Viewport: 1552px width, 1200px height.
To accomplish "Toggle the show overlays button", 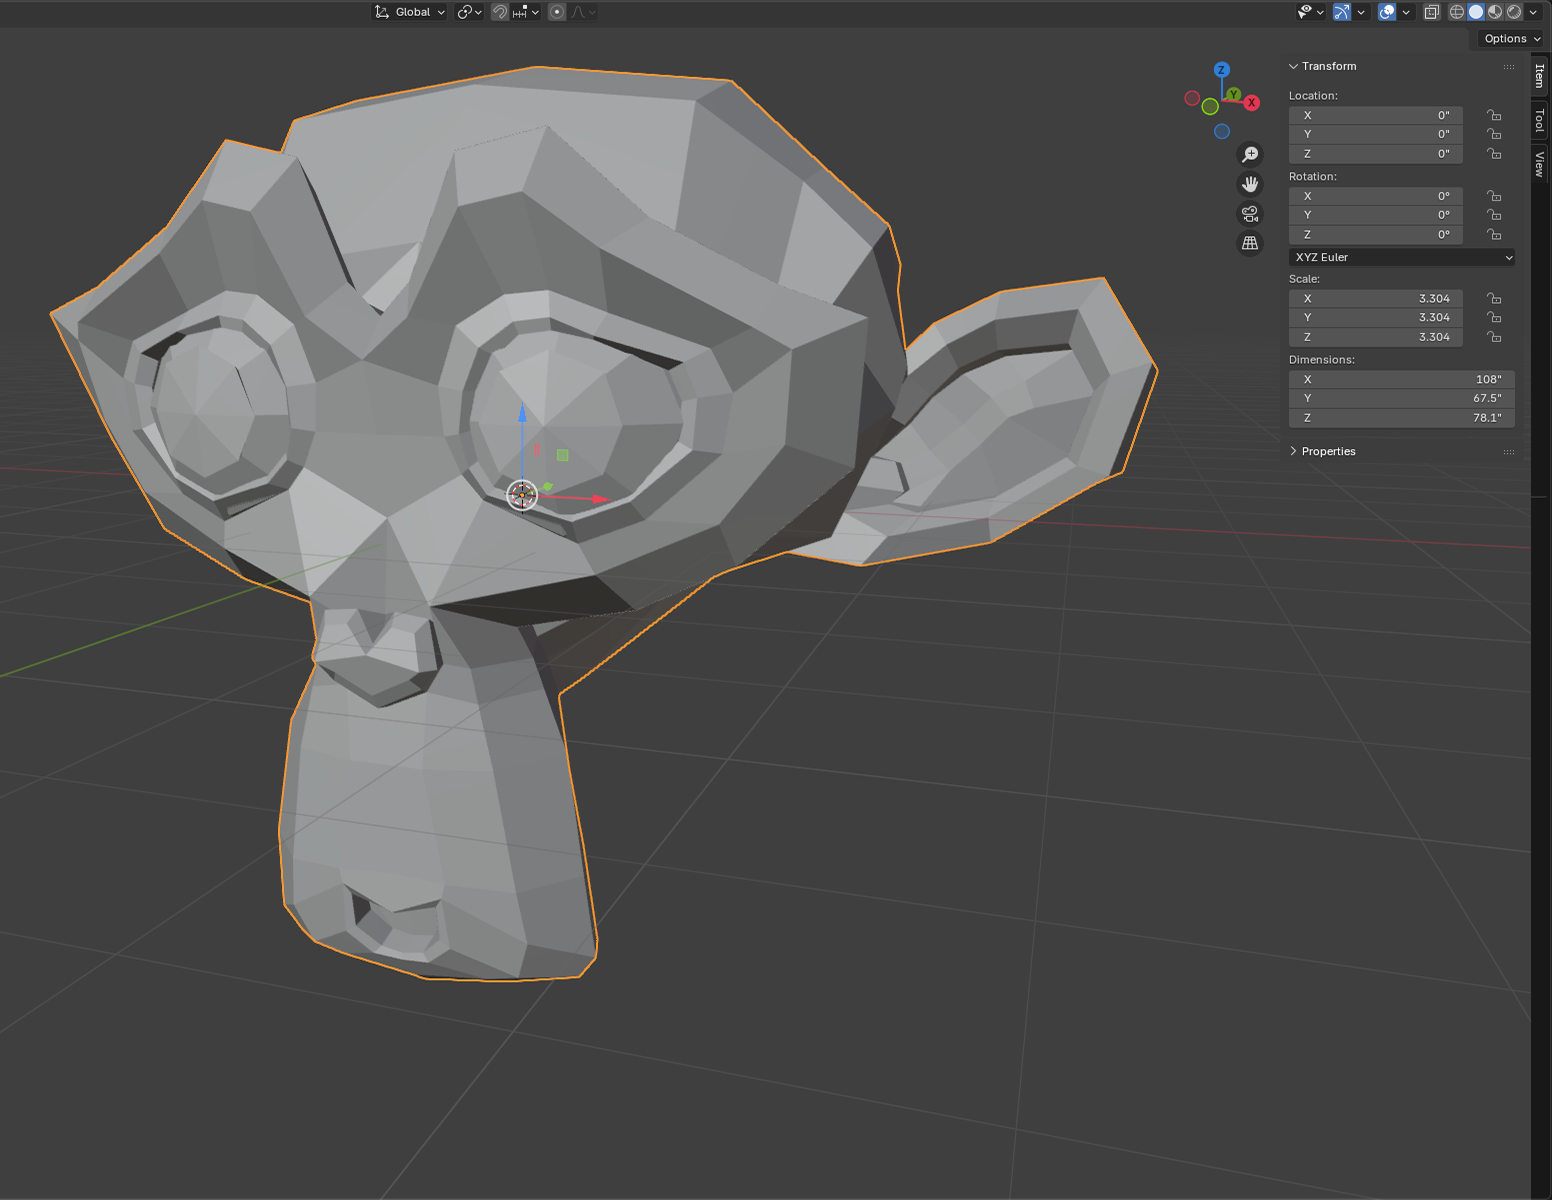I will (x=1387, y=12).
